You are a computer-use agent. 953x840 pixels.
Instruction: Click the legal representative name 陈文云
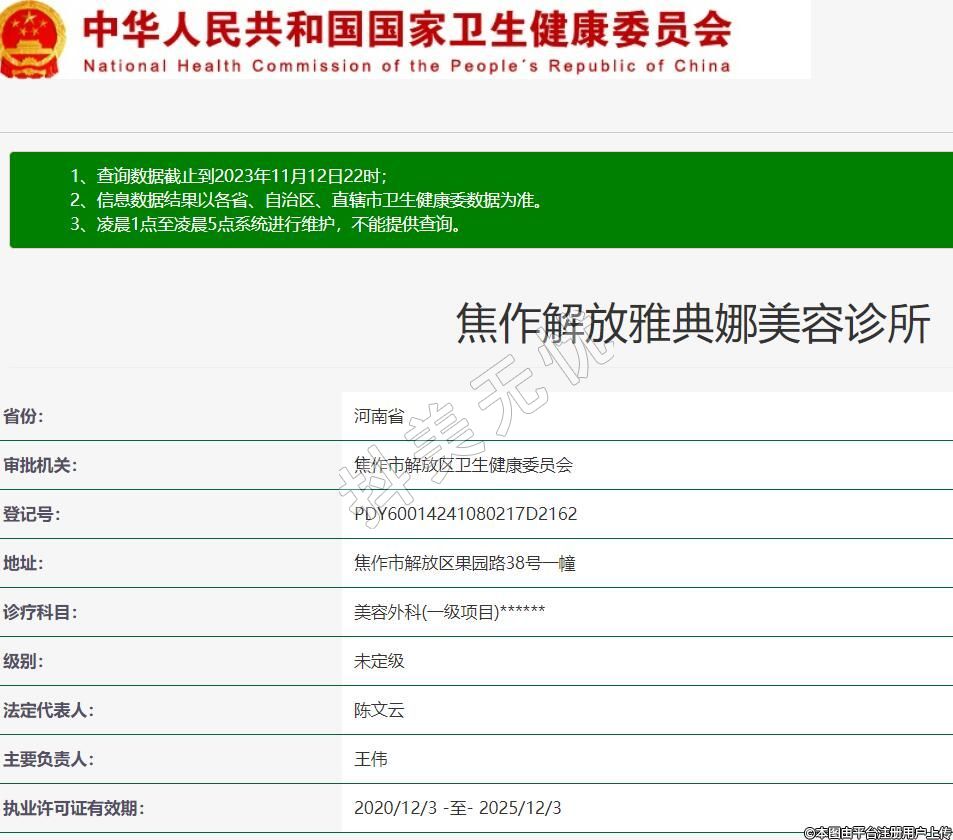click(379, 710)
